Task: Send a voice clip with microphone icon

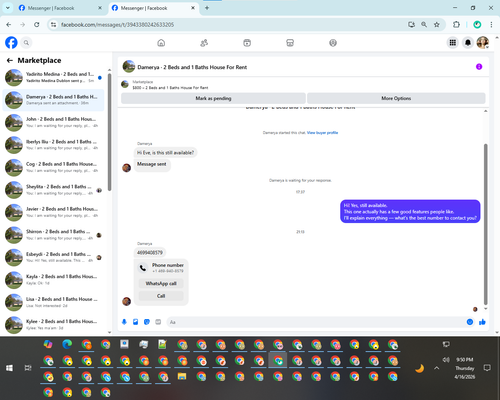Action: (124, 322)
